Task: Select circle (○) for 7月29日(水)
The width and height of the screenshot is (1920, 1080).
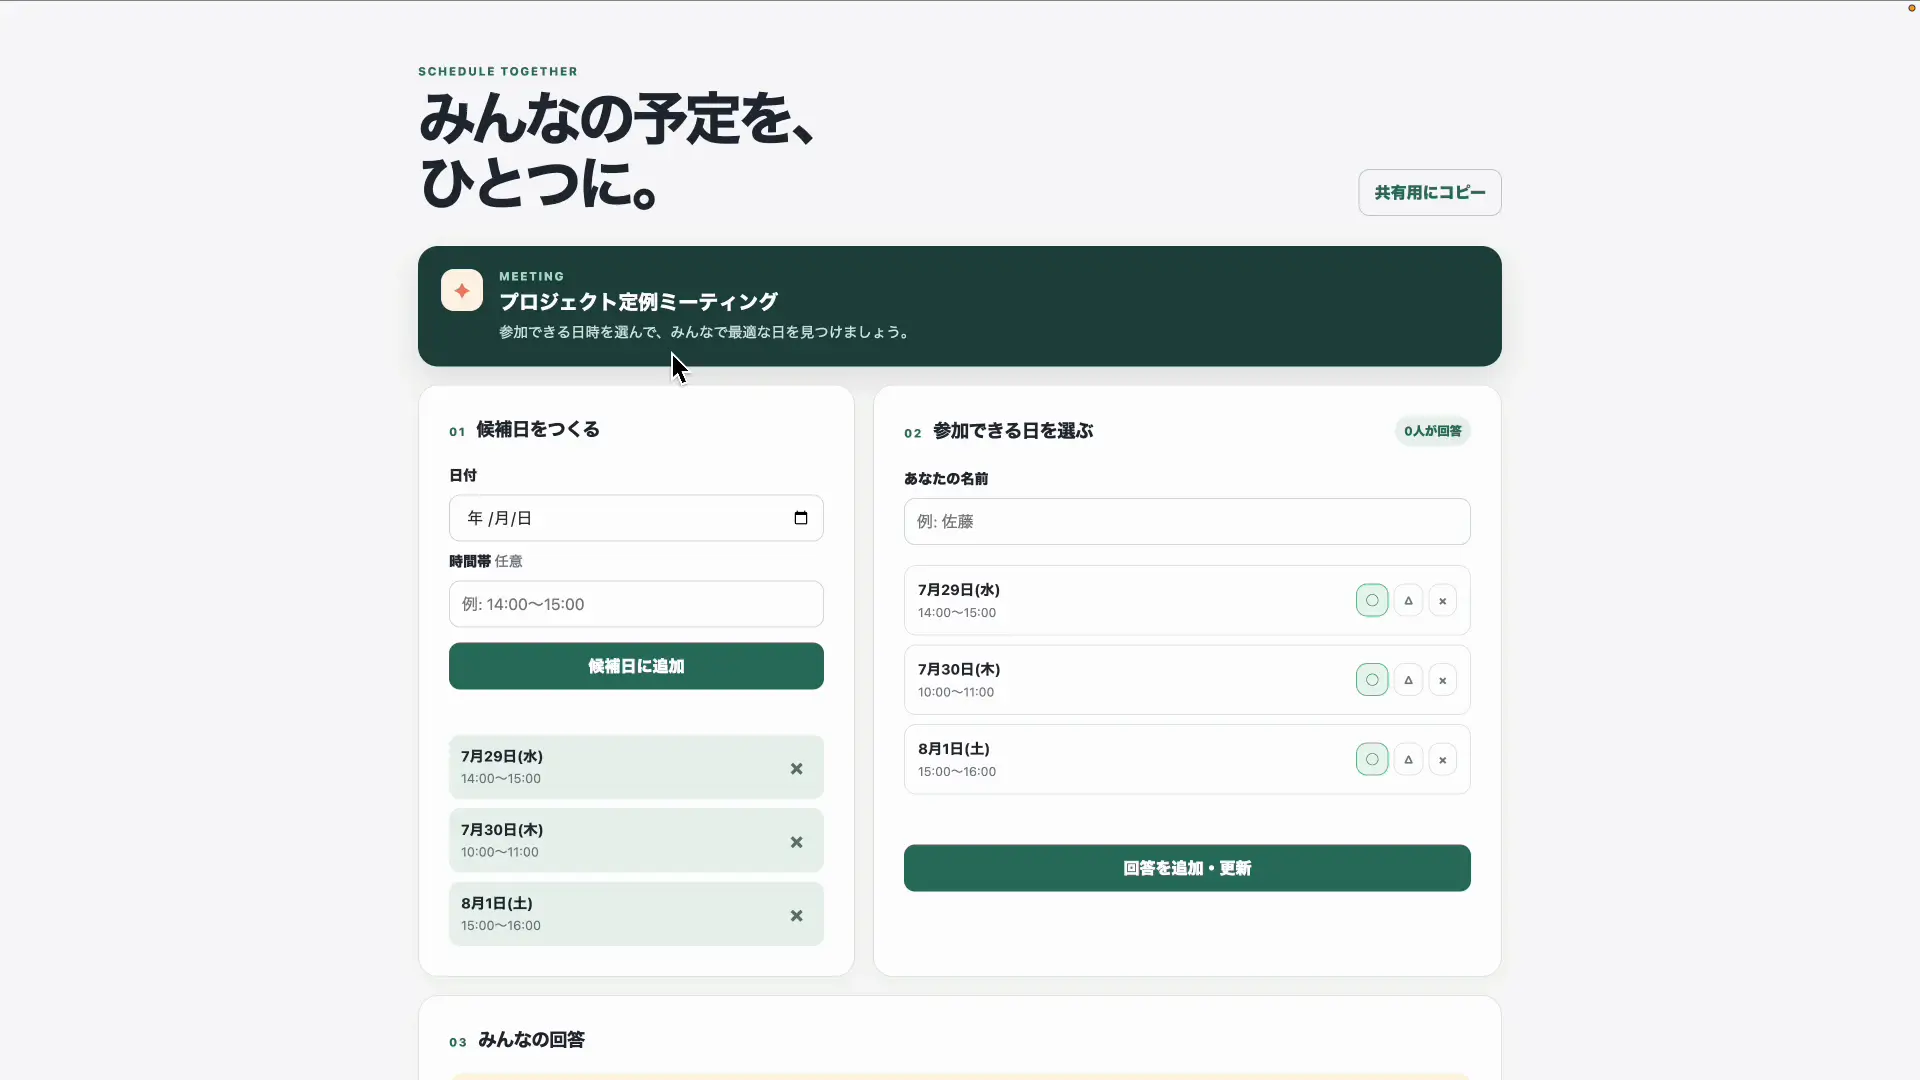Action: pos(1372,600)
